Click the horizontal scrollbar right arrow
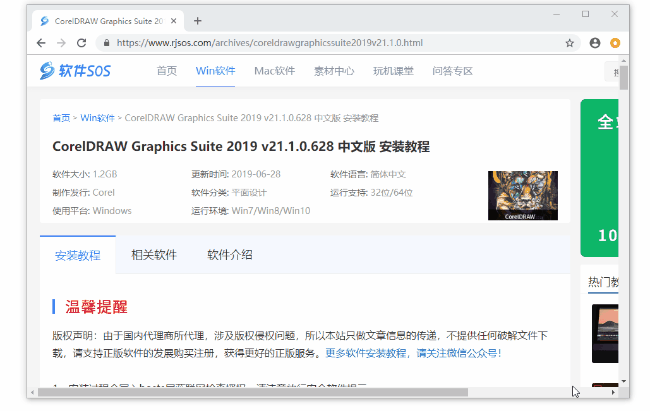The height and width of the screenshot is (411, 650). 613,392
